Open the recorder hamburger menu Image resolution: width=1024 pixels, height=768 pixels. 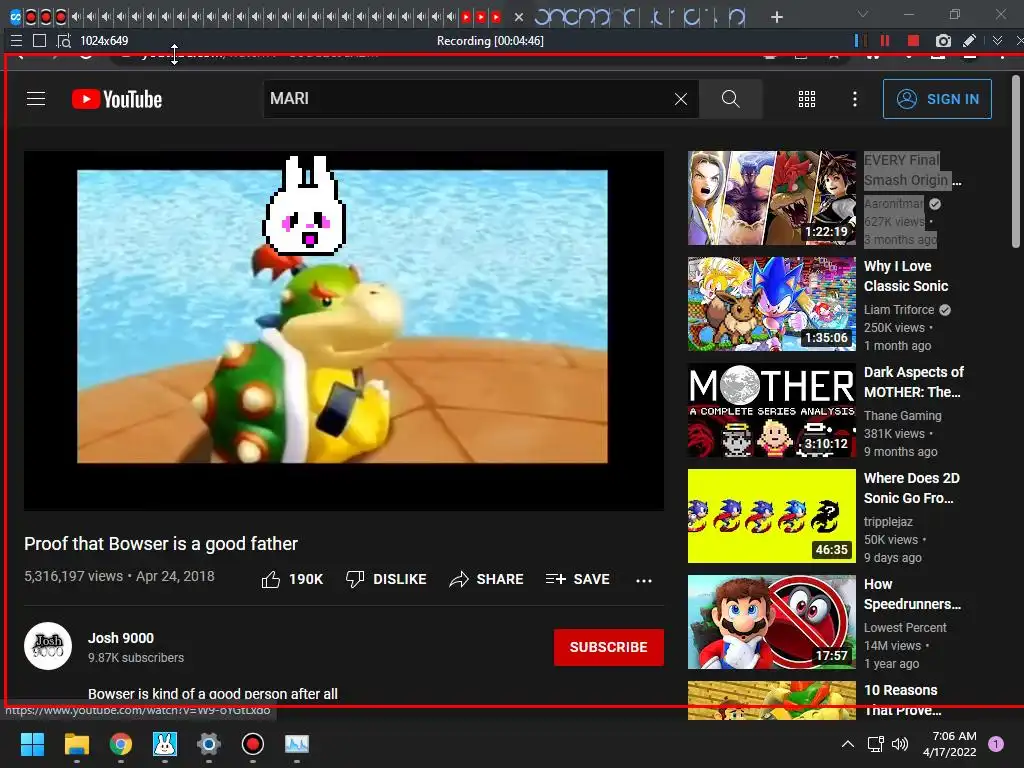coord(16,40)
